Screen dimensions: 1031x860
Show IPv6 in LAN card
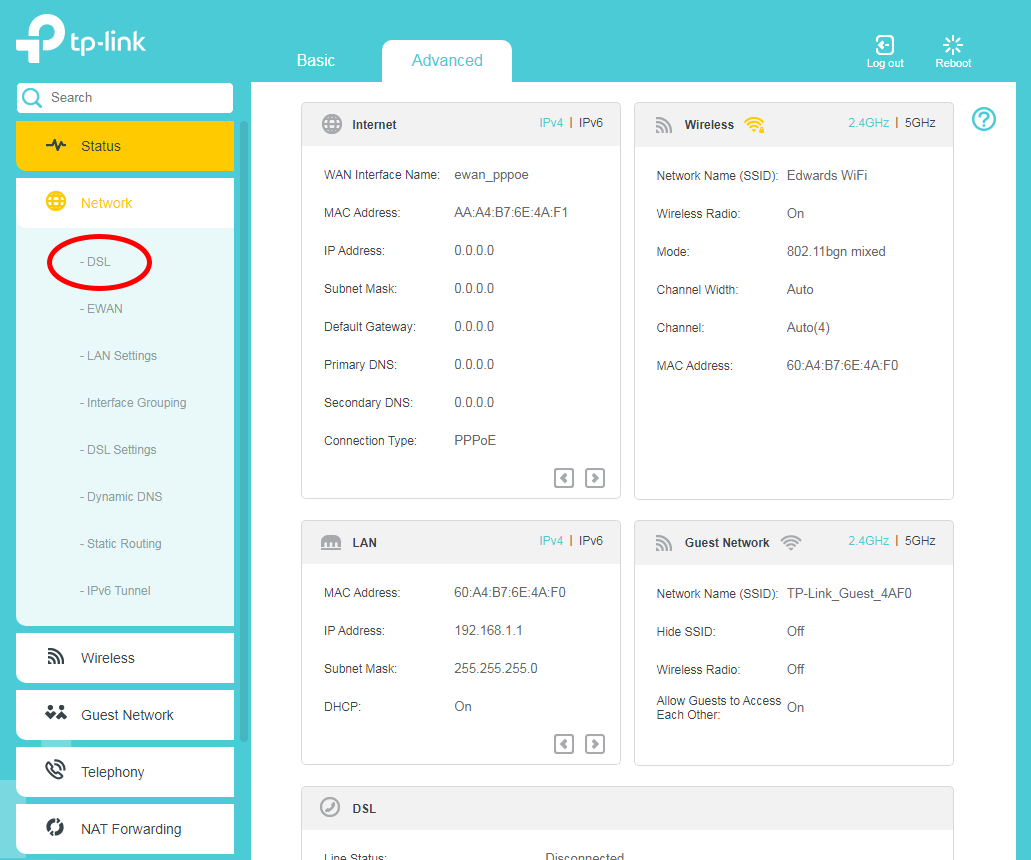590,540
